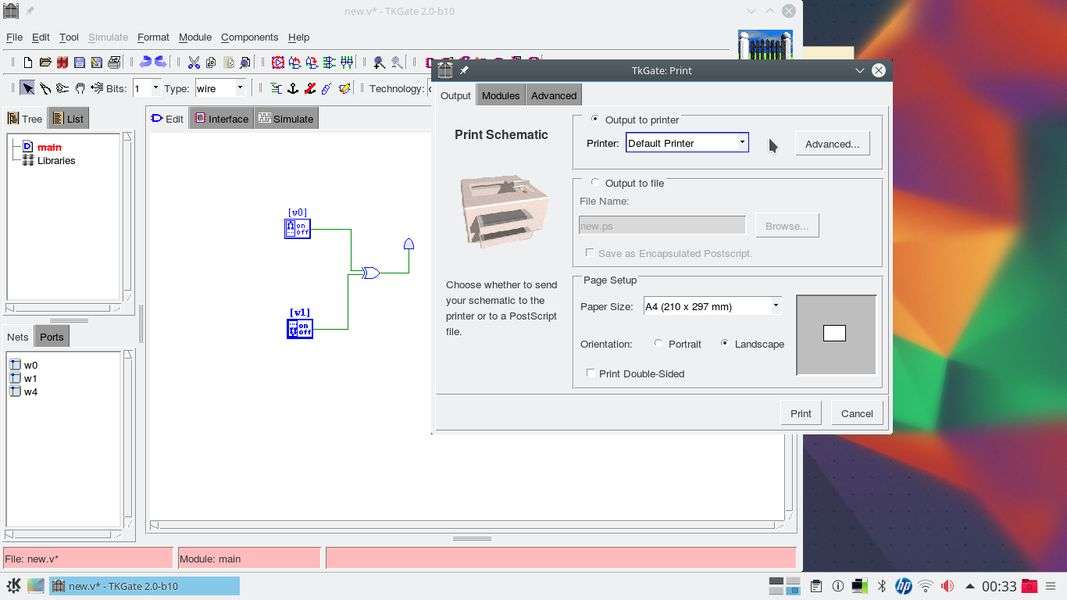Switch to the Modules tab

click(x=500, y=95)
